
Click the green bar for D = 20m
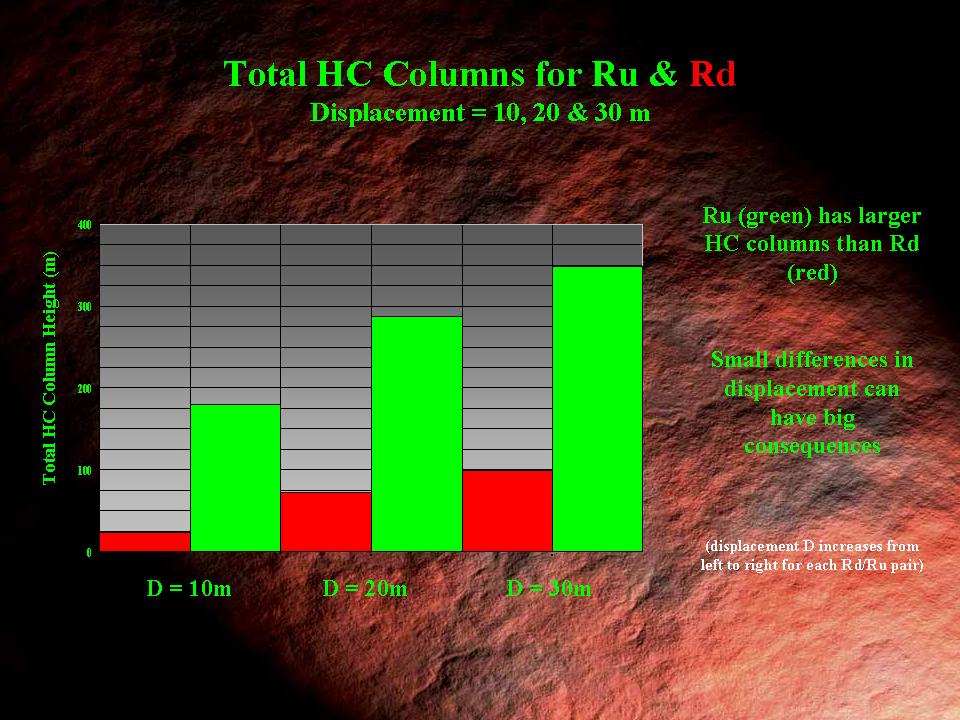pos(417,433)
